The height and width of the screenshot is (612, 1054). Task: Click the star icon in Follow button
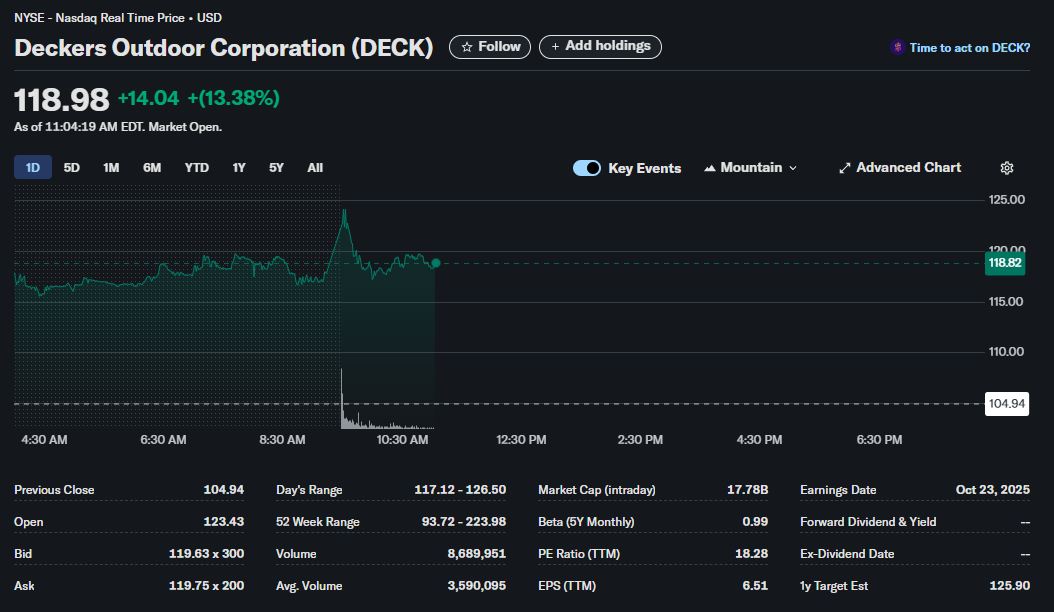[467, 47]
